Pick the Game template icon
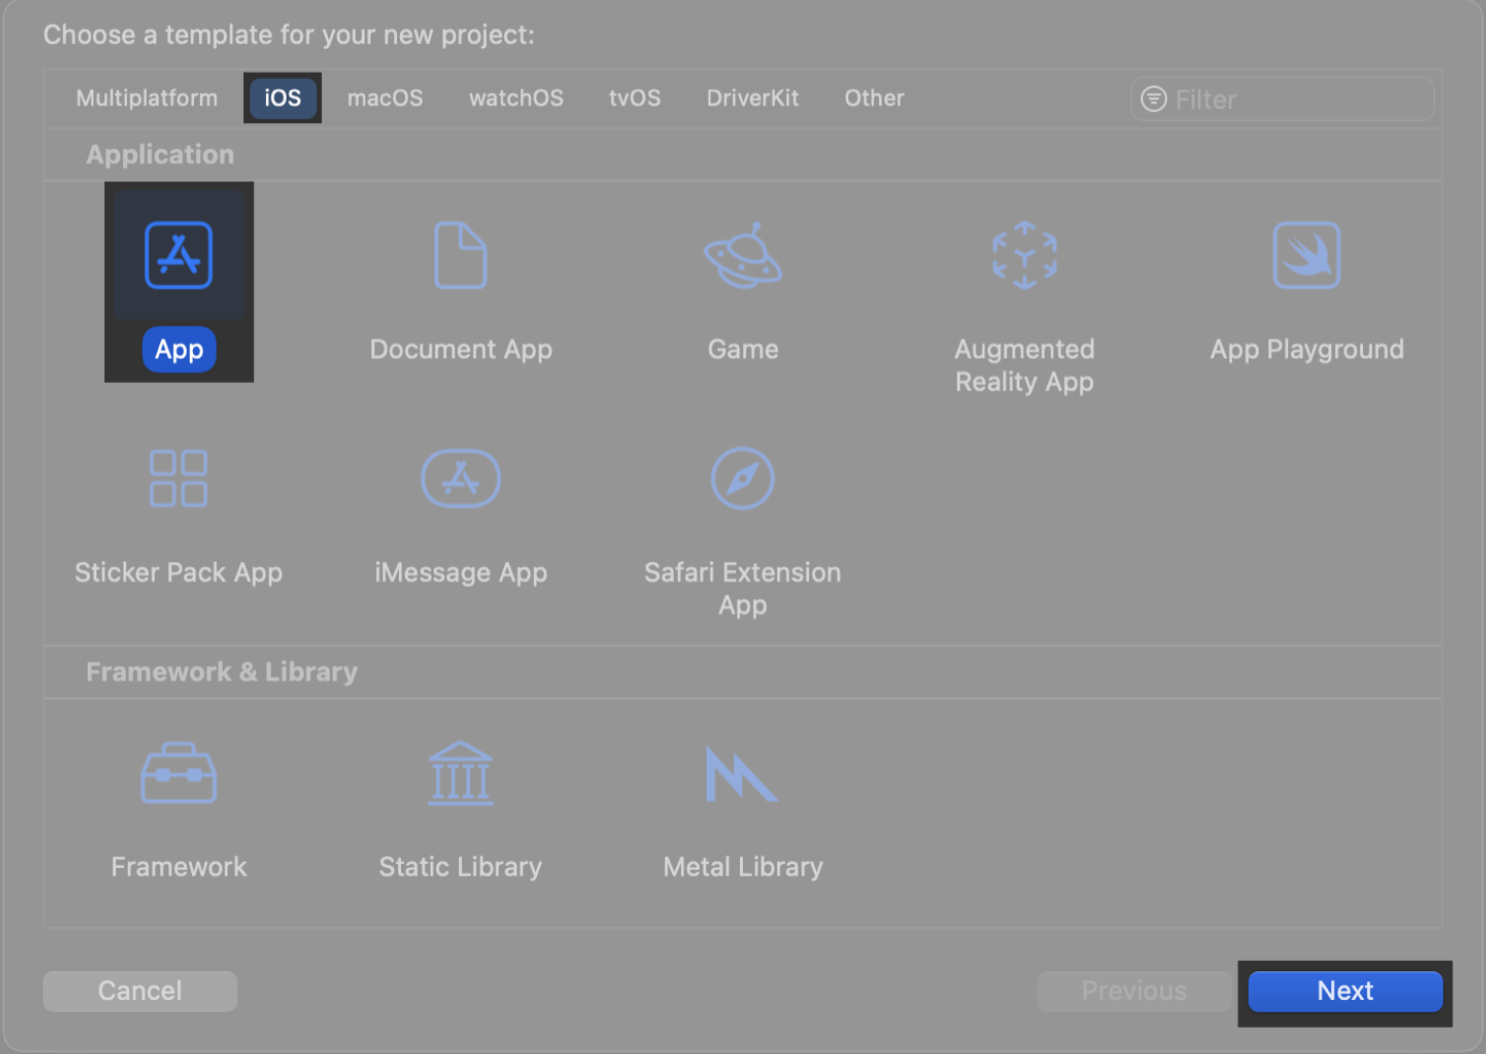The width and height of the screenshot is (1486, 1054). tap(743, 255)
